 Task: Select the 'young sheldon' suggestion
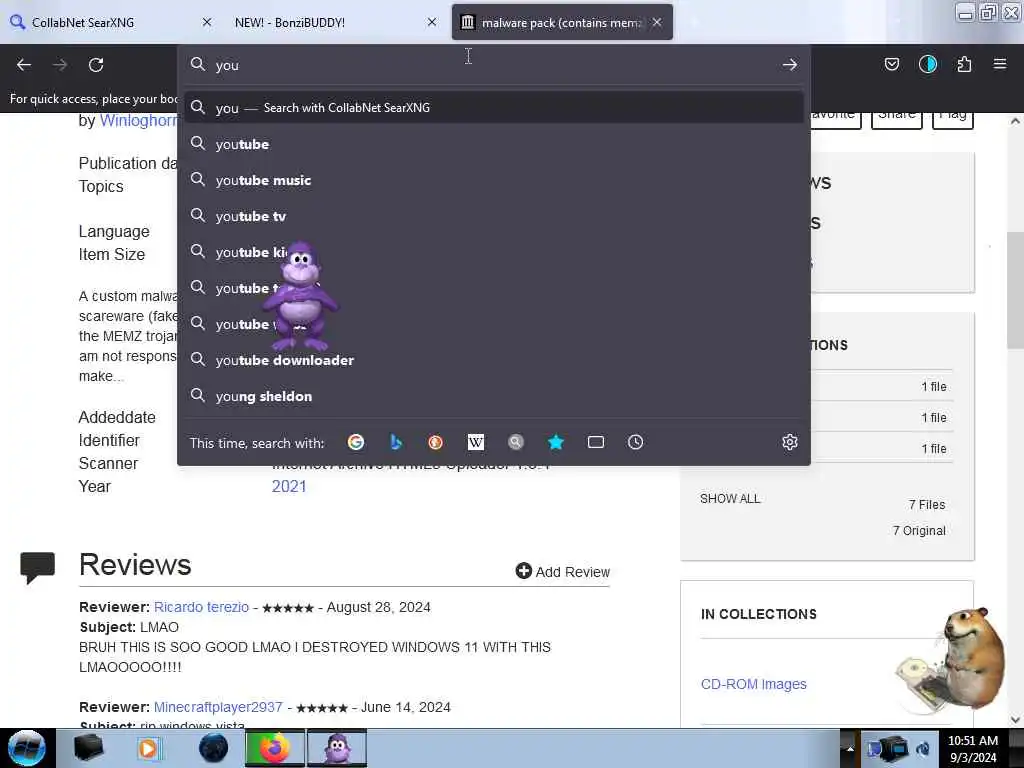coord(494,396)
